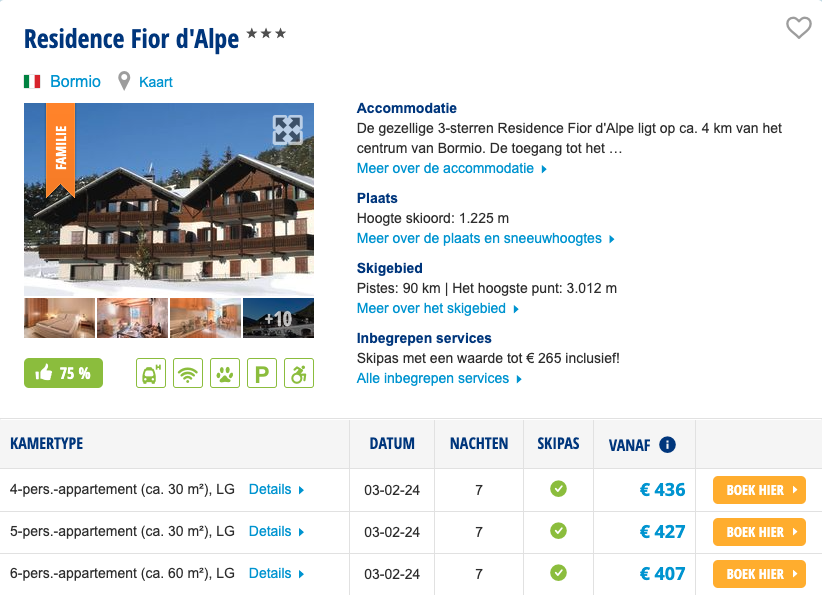The width and height of the screenshot is (822, 595).
Task: Click the pets allowed paw icon
Action: click(x=224, y=373)
